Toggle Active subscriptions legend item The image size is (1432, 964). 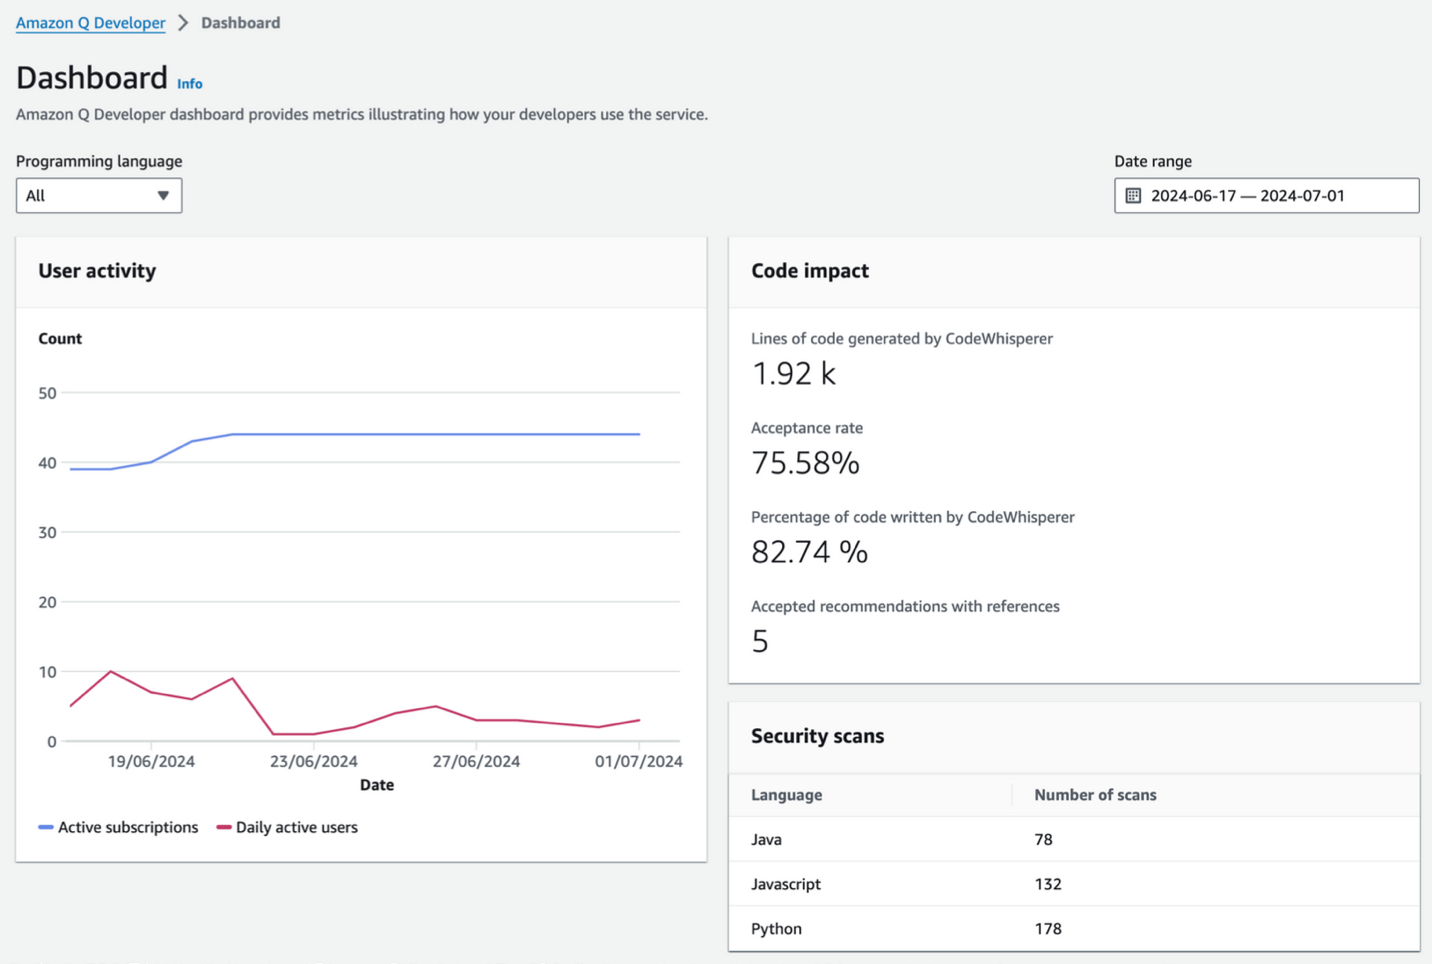[x=127, y=827]
